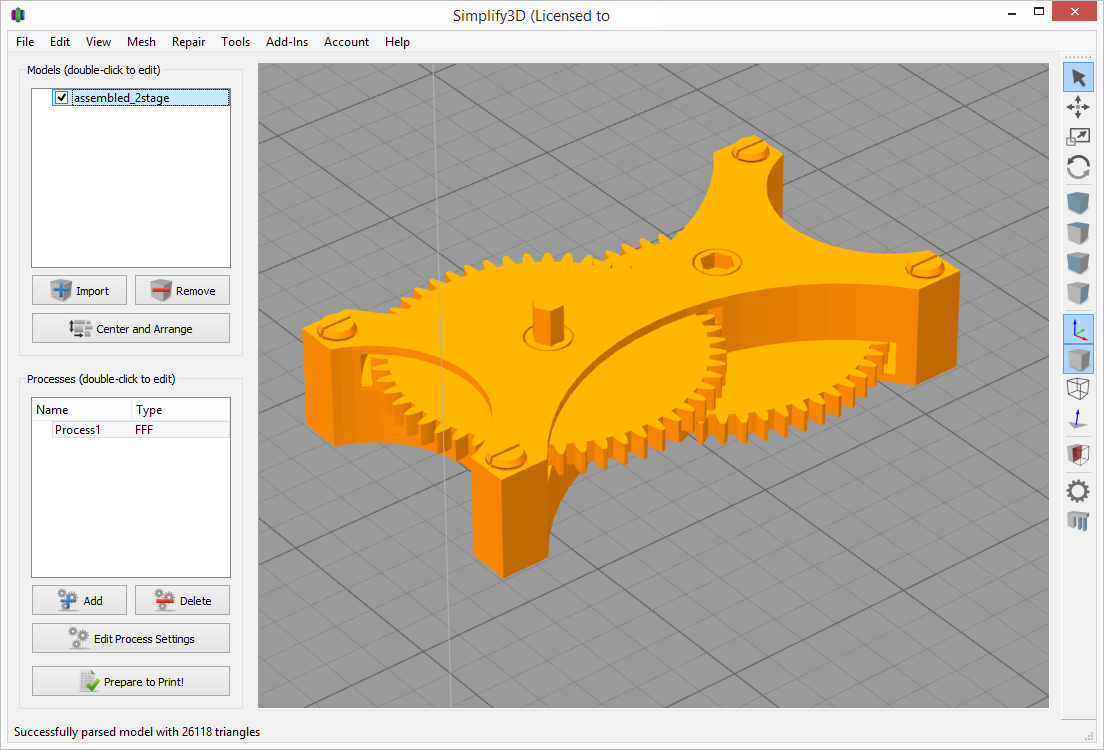Click the FFF type cell

144,430
